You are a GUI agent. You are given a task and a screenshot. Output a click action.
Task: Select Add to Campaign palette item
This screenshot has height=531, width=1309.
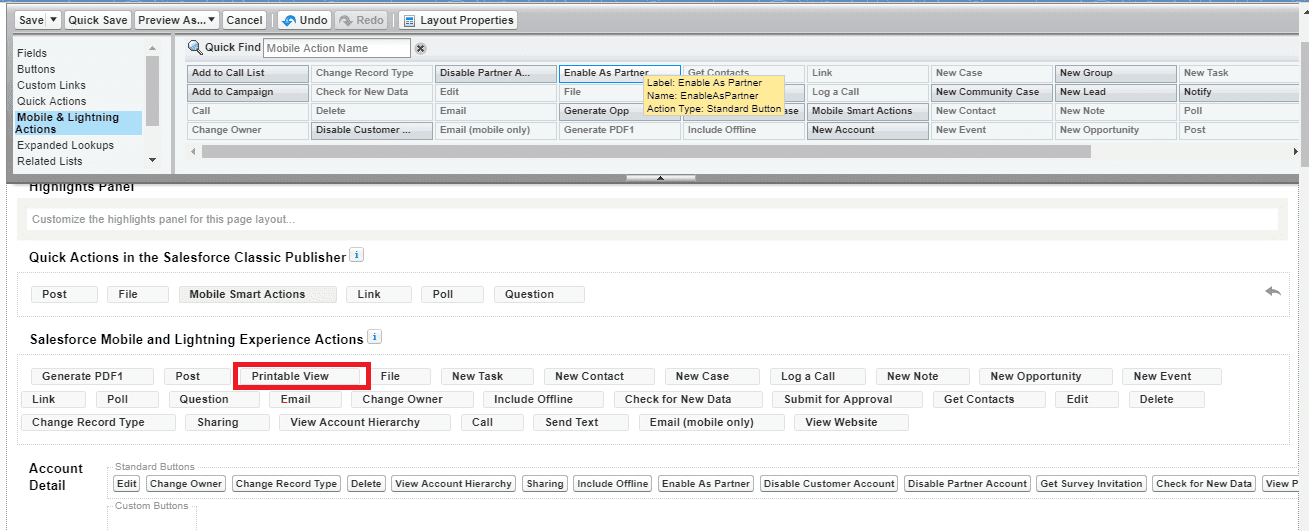[247, 92]
